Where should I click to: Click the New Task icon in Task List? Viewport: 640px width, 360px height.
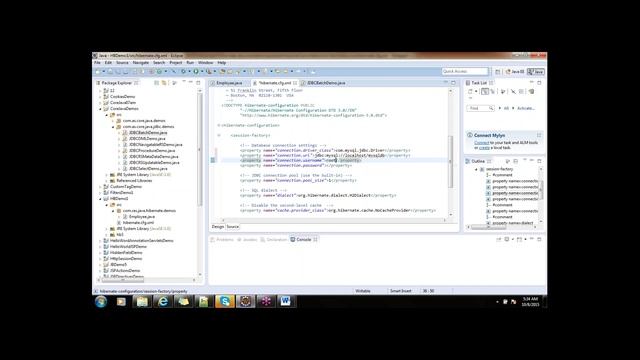(x=471, y=92)
